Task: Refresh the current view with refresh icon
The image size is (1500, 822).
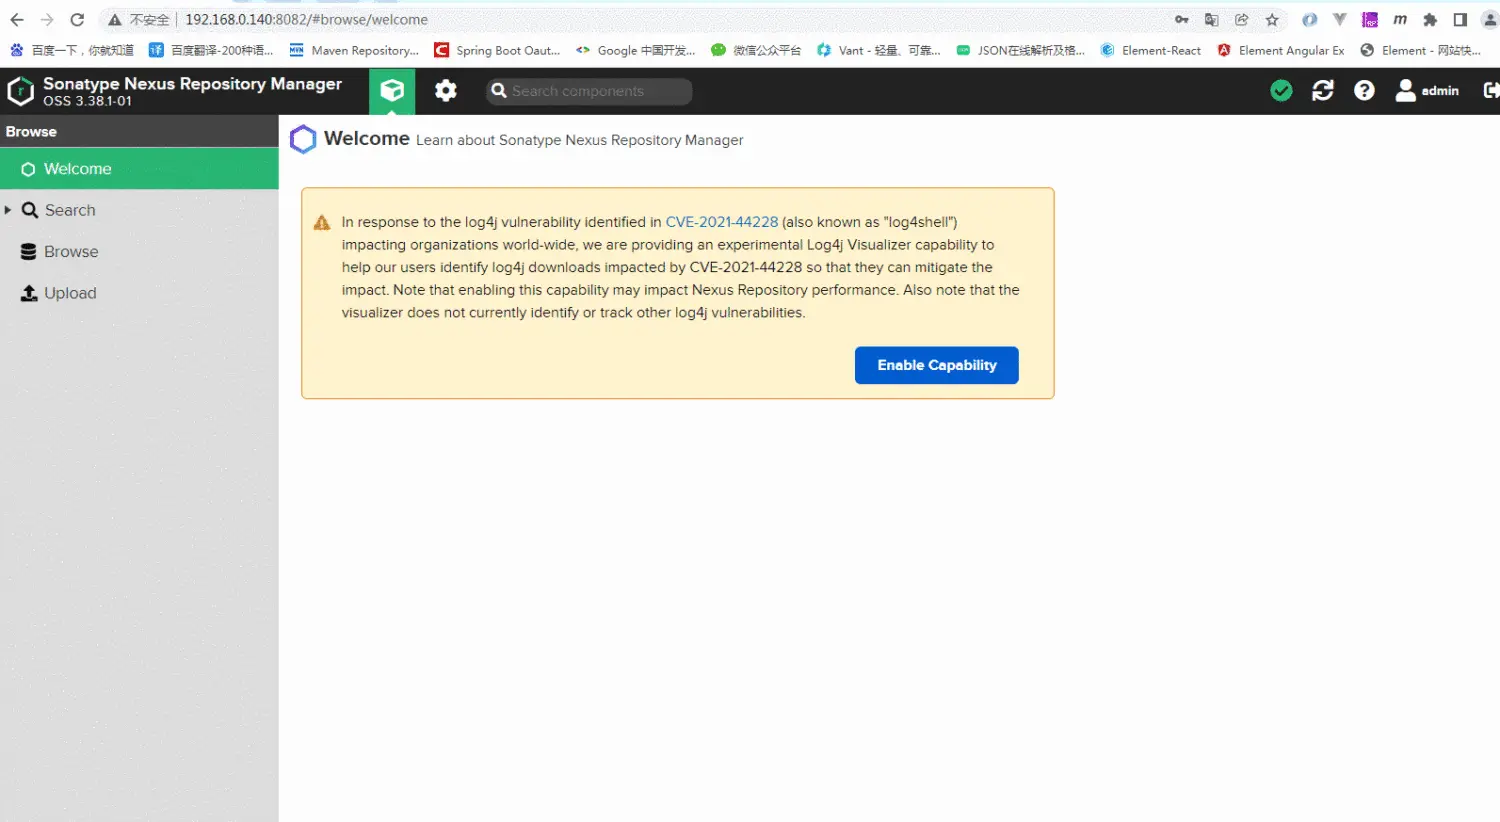Action: 1323,91
